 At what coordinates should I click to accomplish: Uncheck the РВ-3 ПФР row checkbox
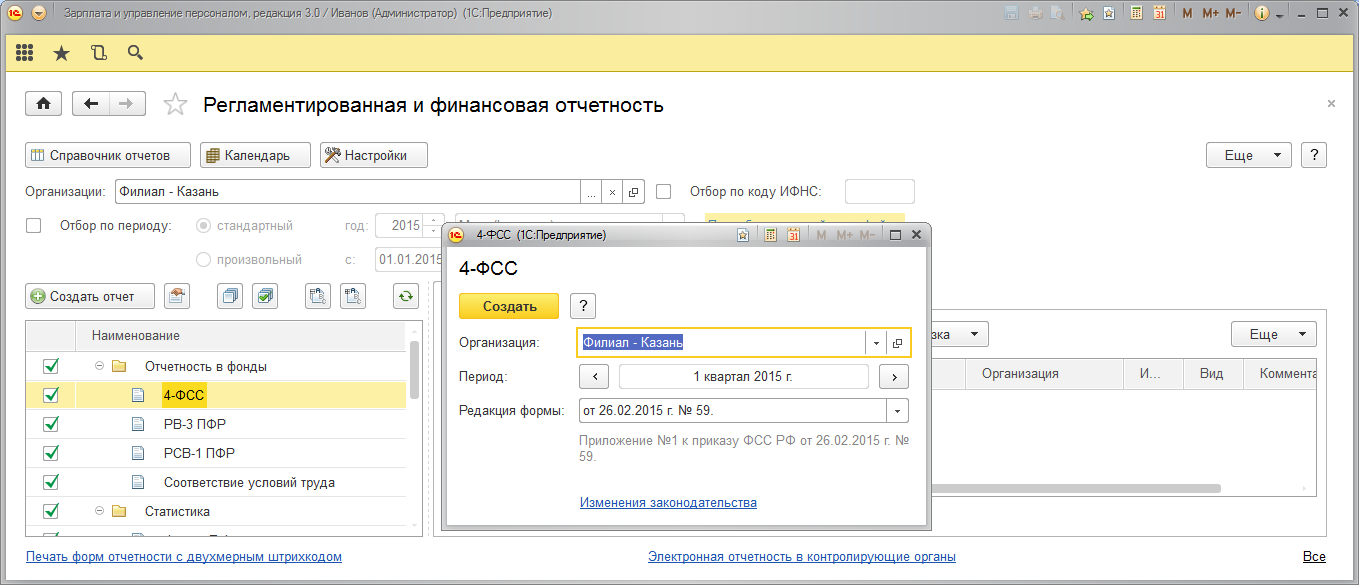51,424
